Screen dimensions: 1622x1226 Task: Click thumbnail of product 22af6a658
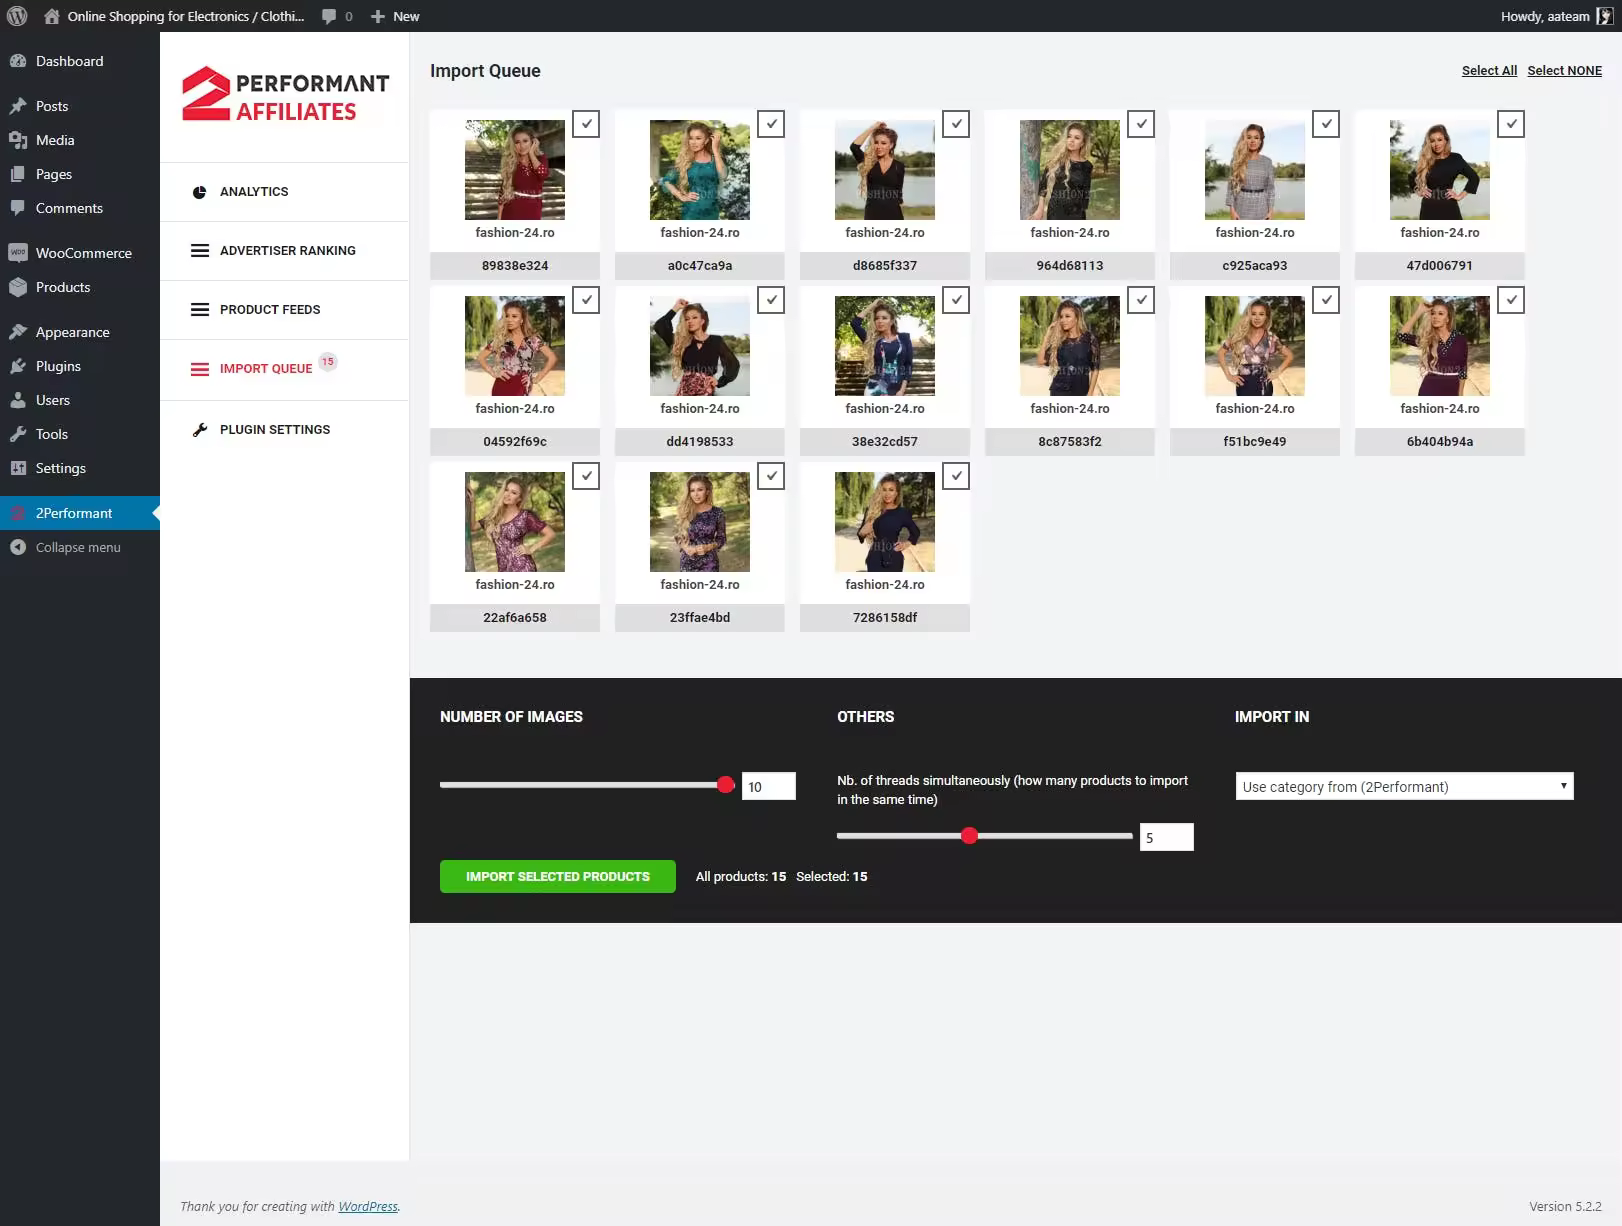pyautogui.click(x=515, y=522)
